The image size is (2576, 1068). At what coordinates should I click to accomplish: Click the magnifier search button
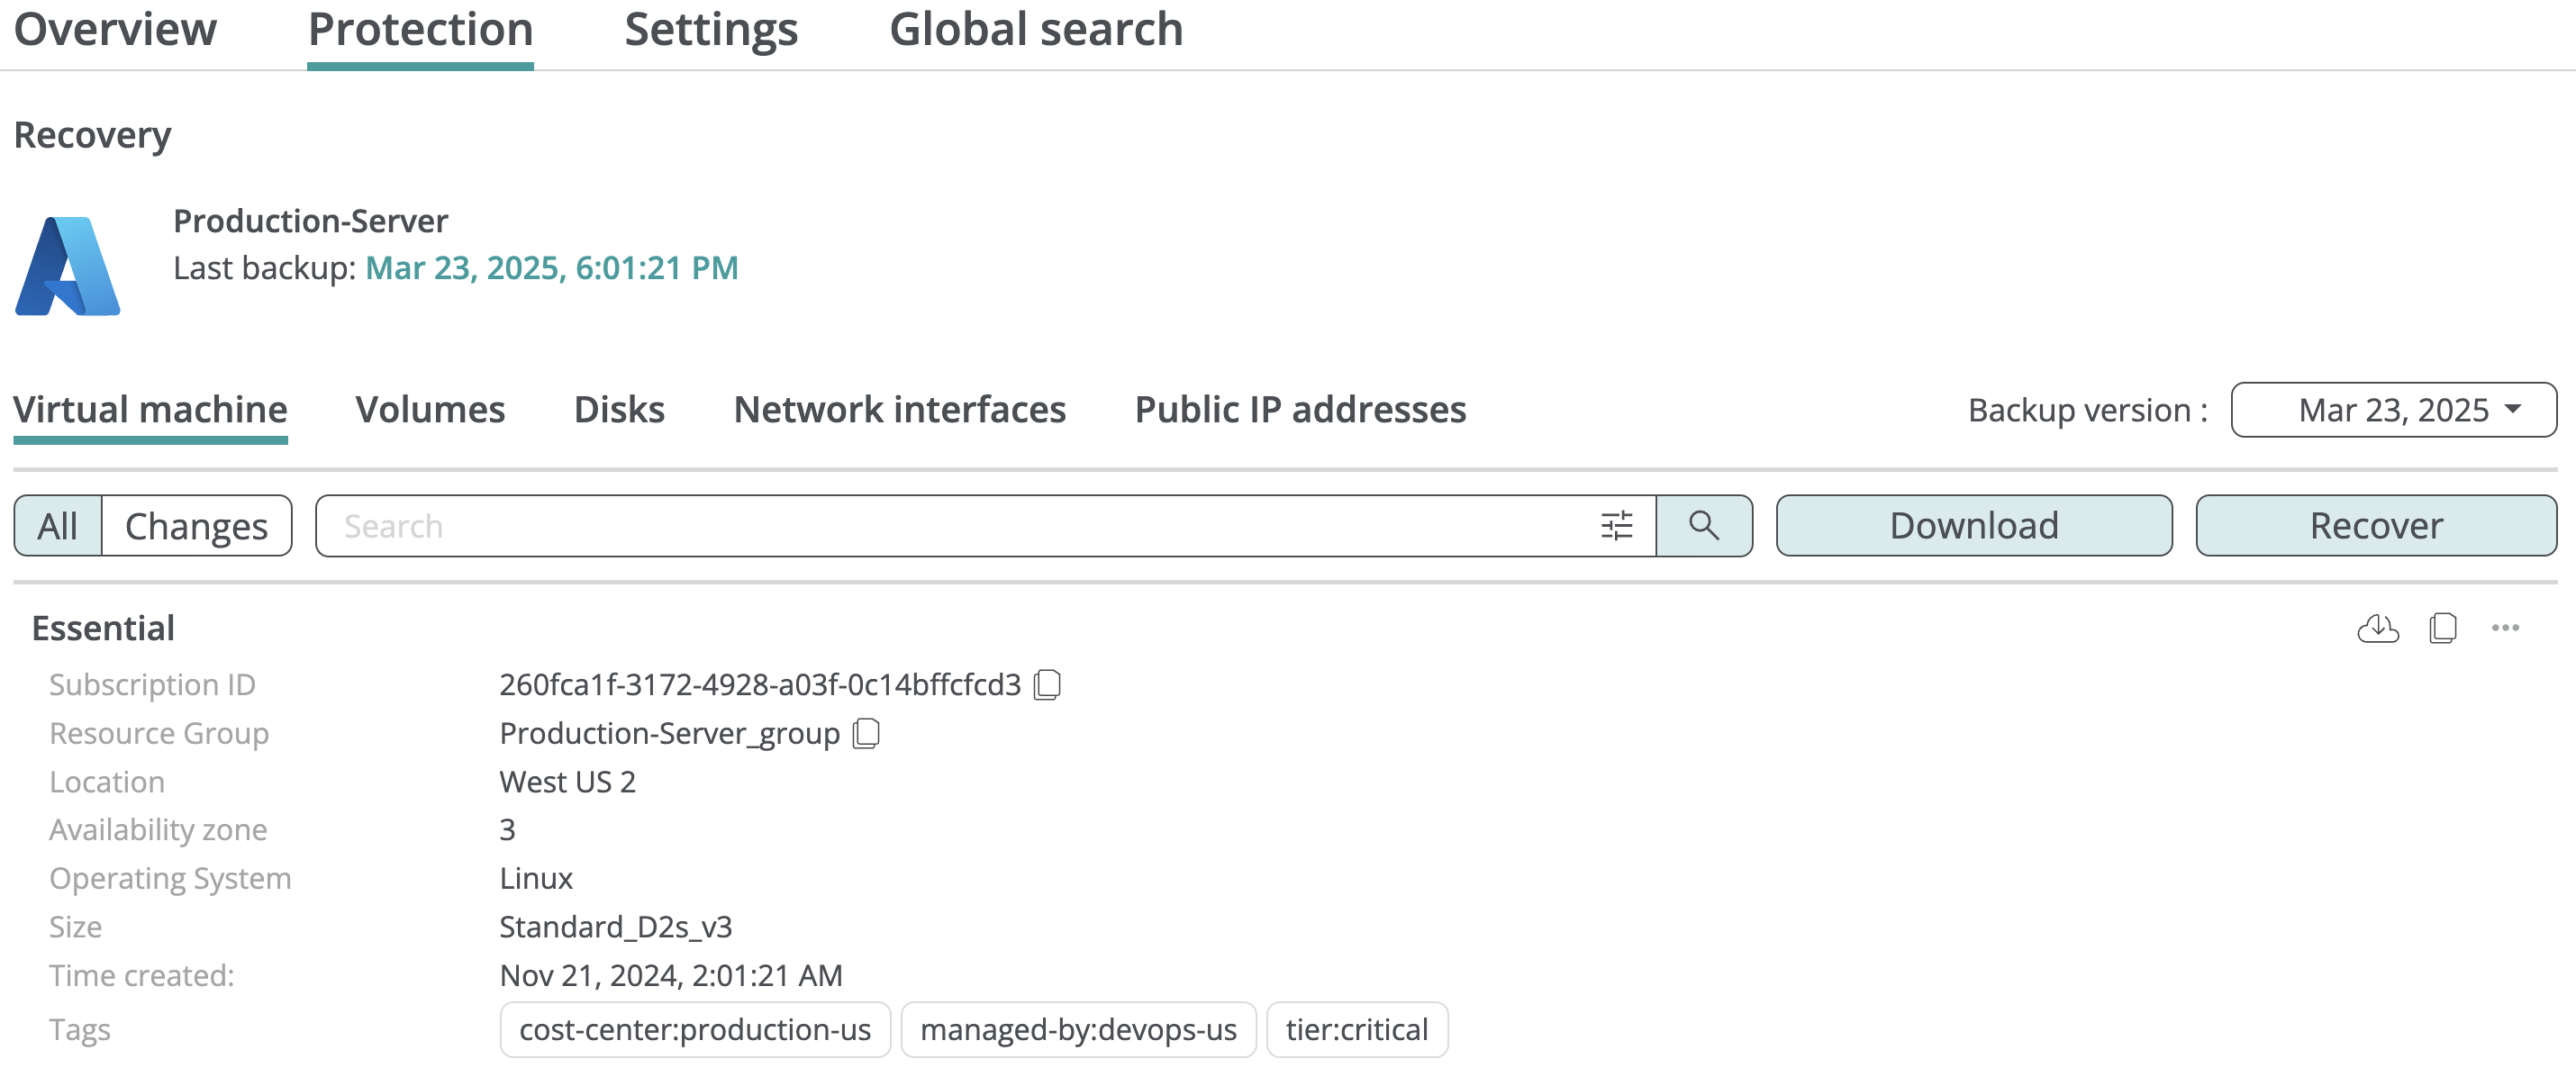(x=1704, y=526)
